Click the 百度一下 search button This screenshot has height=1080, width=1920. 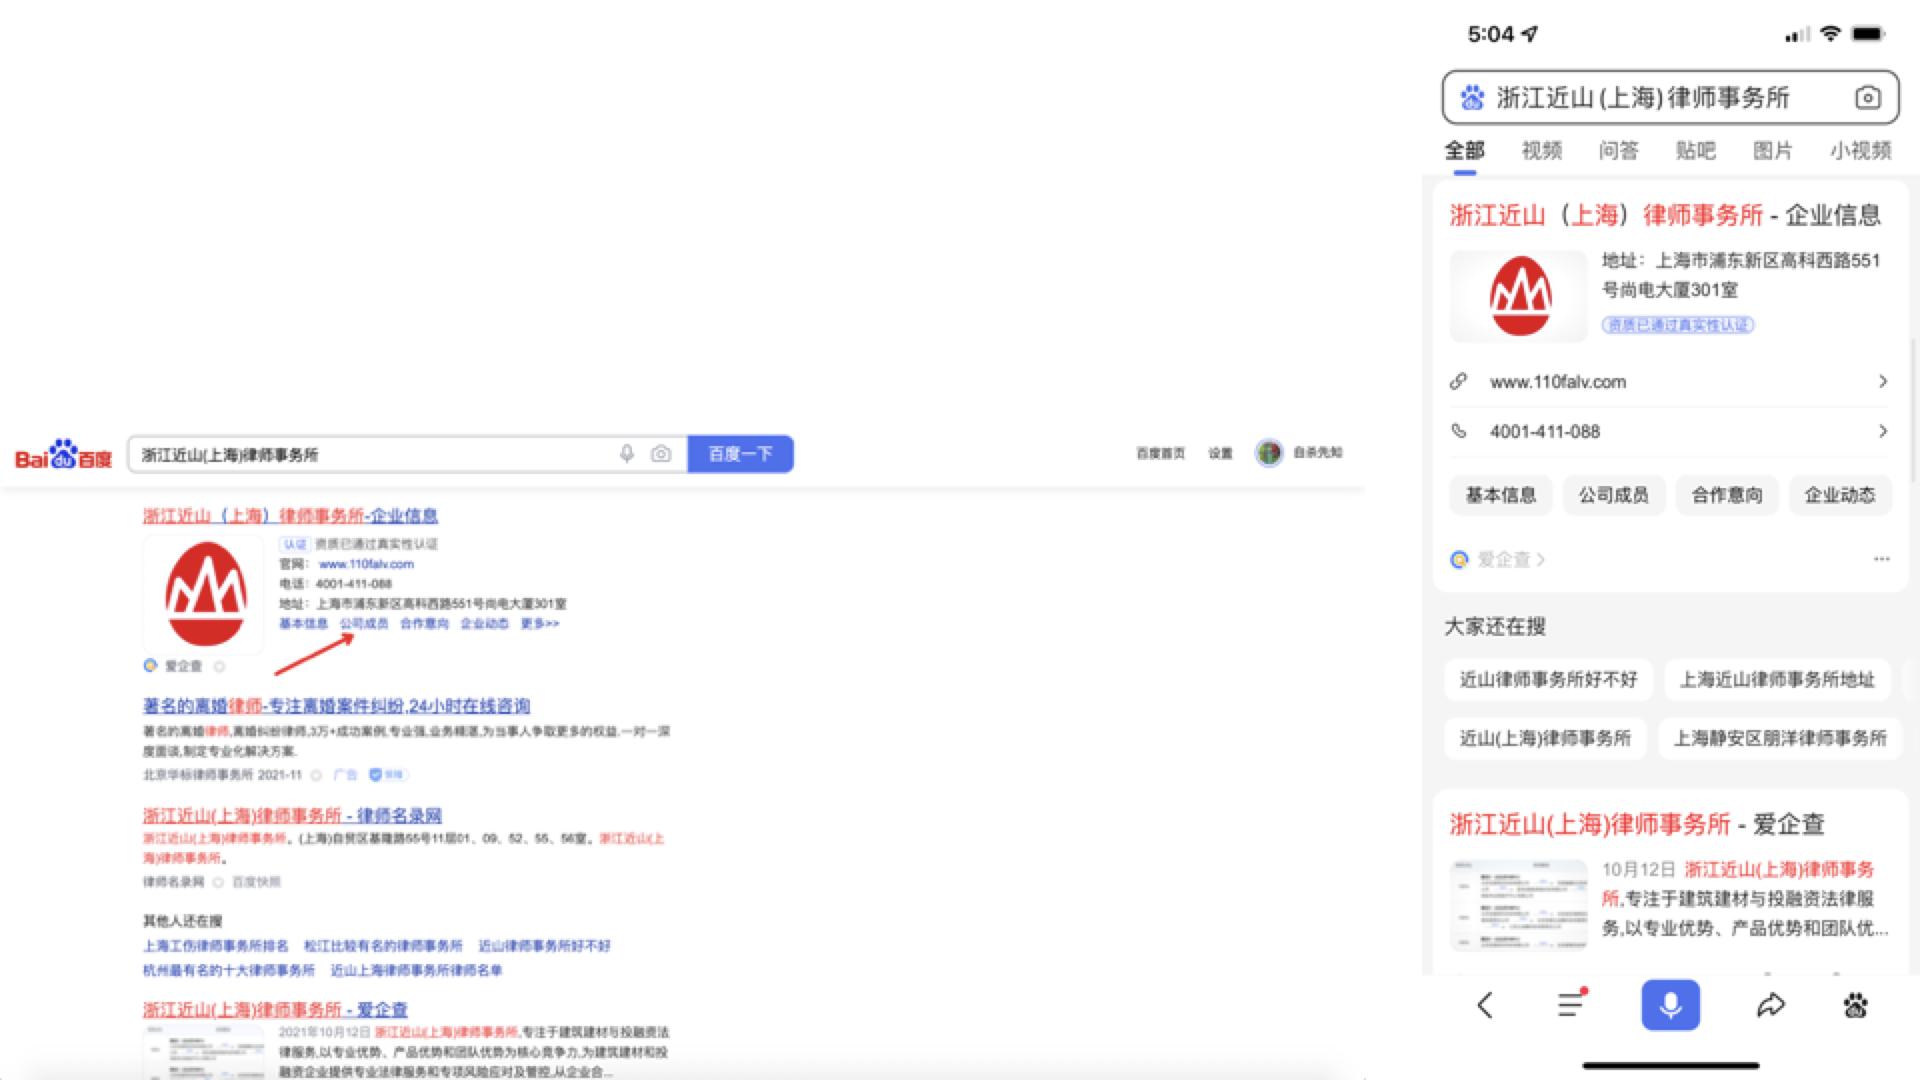tap(740, 454)
